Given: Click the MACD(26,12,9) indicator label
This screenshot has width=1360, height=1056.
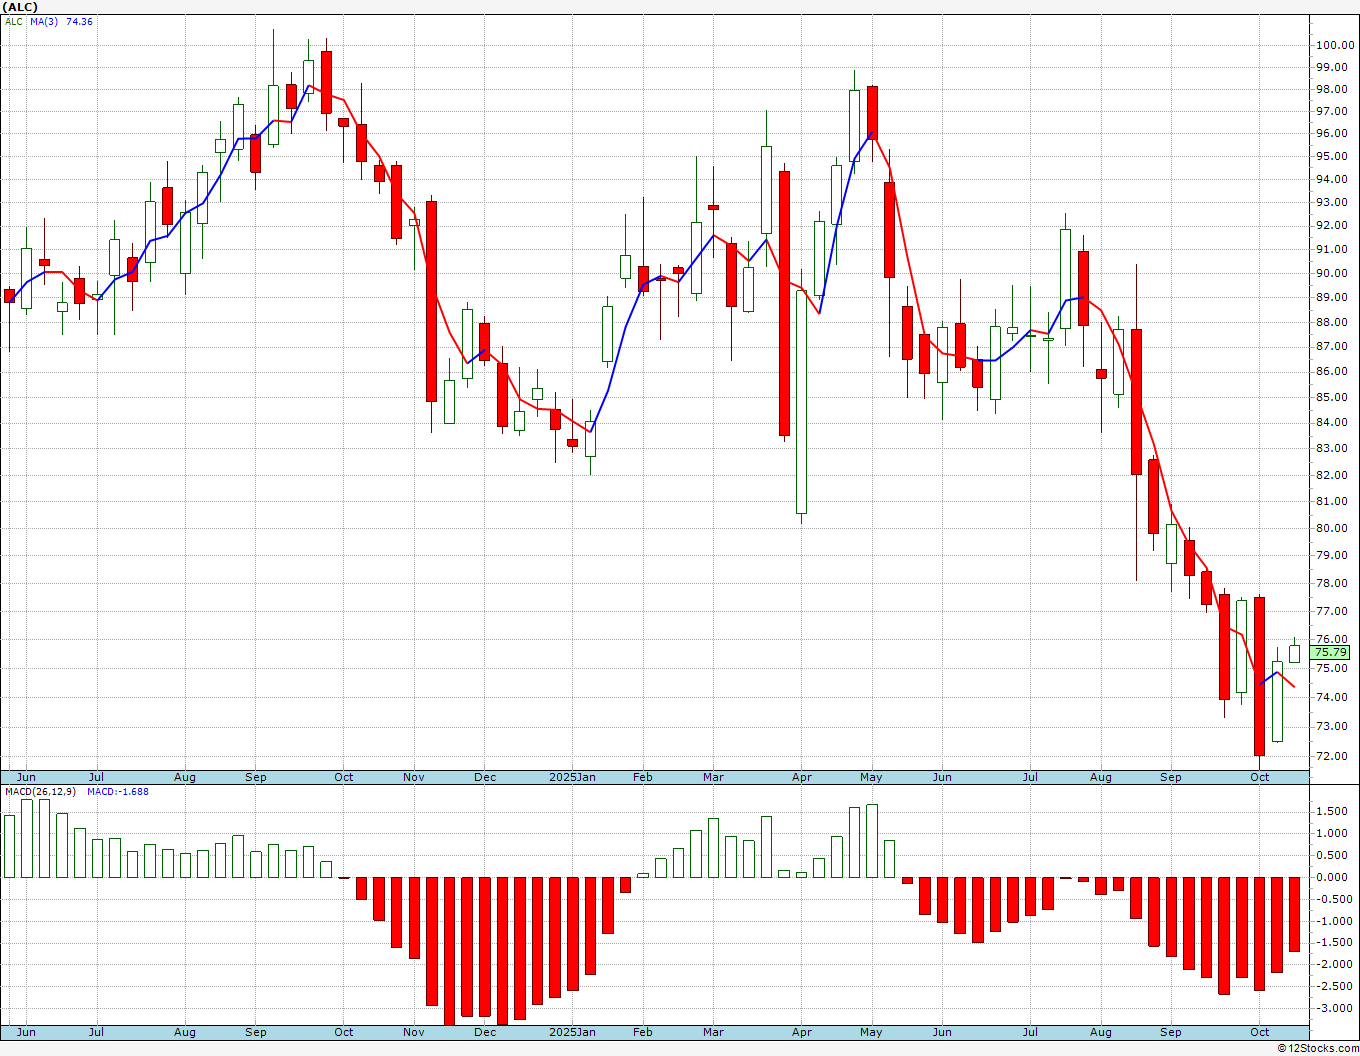Looking at the screenshot, I should [42, 792].
